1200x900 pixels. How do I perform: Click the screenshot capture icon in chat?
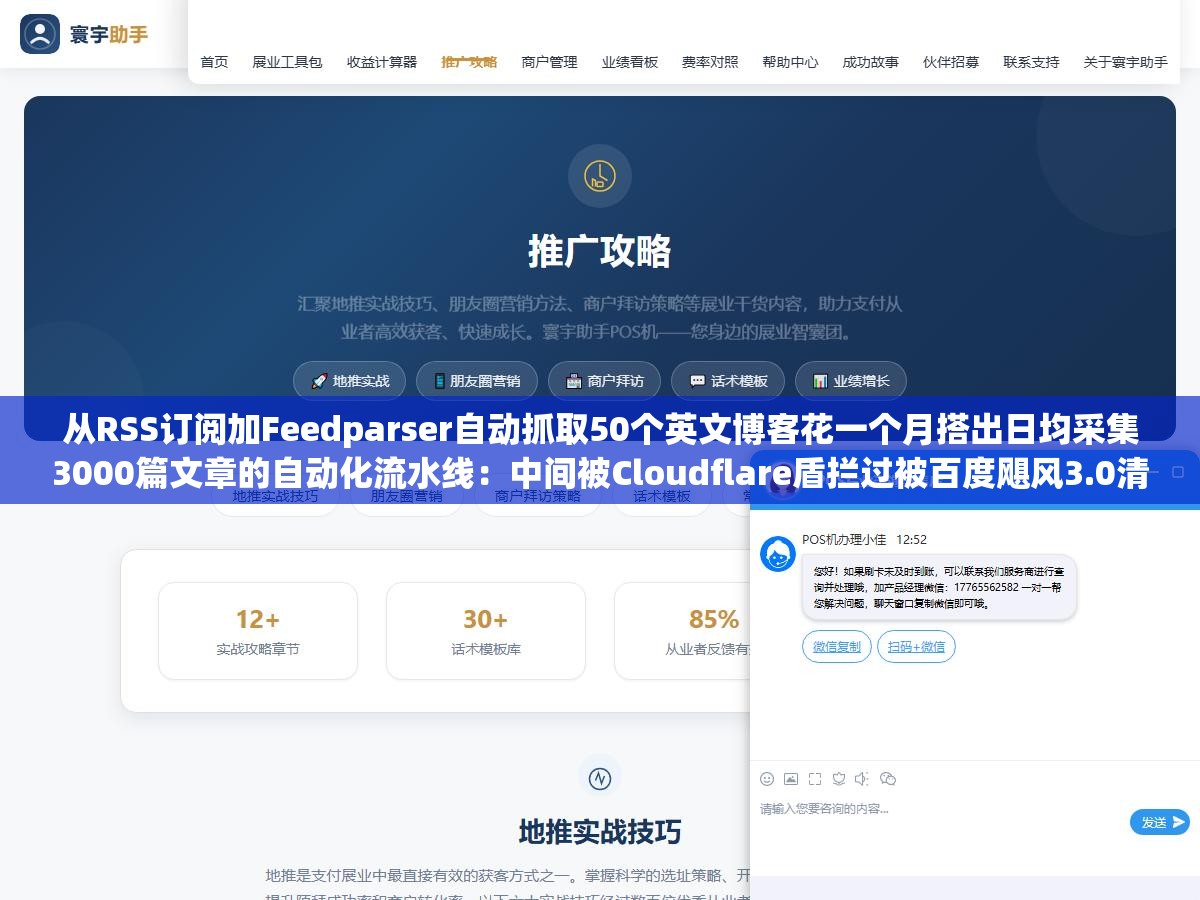[x=815, y=779]
